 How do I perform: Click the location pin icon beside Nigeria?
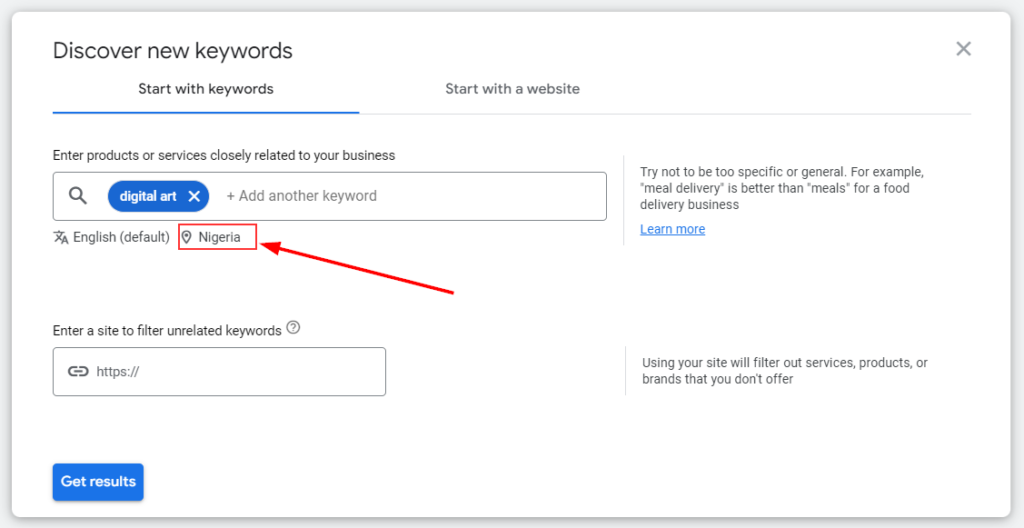[x=187, y=237]
